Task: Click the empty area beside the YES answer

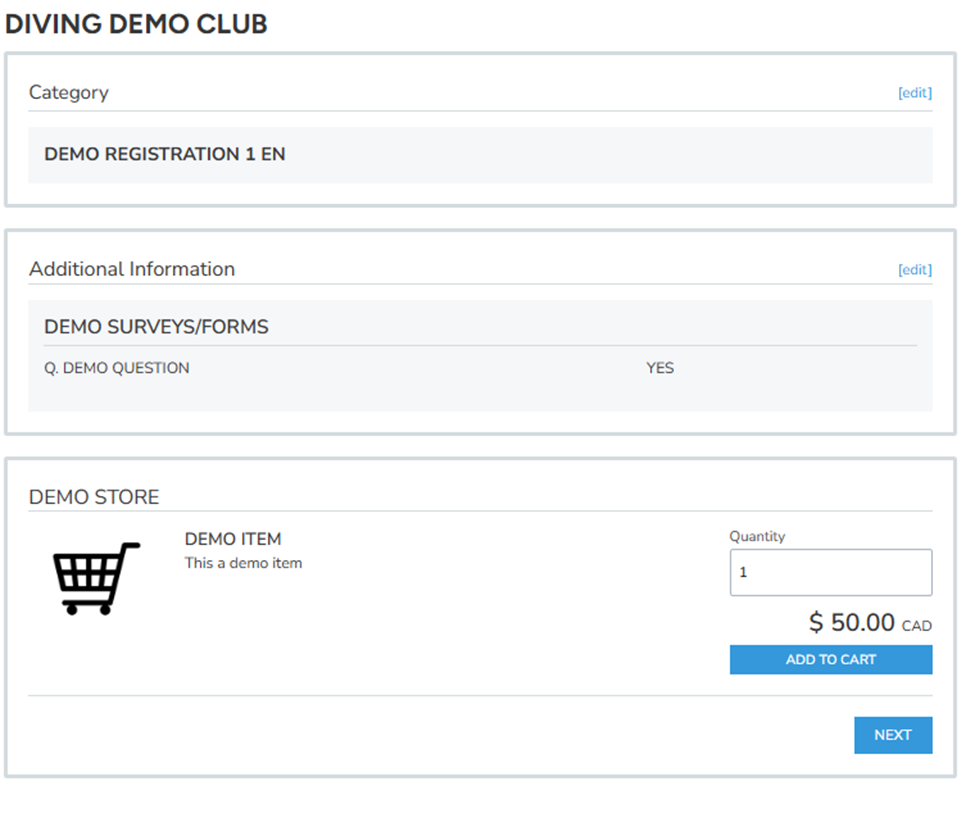Action: click(x=800, y=368)
